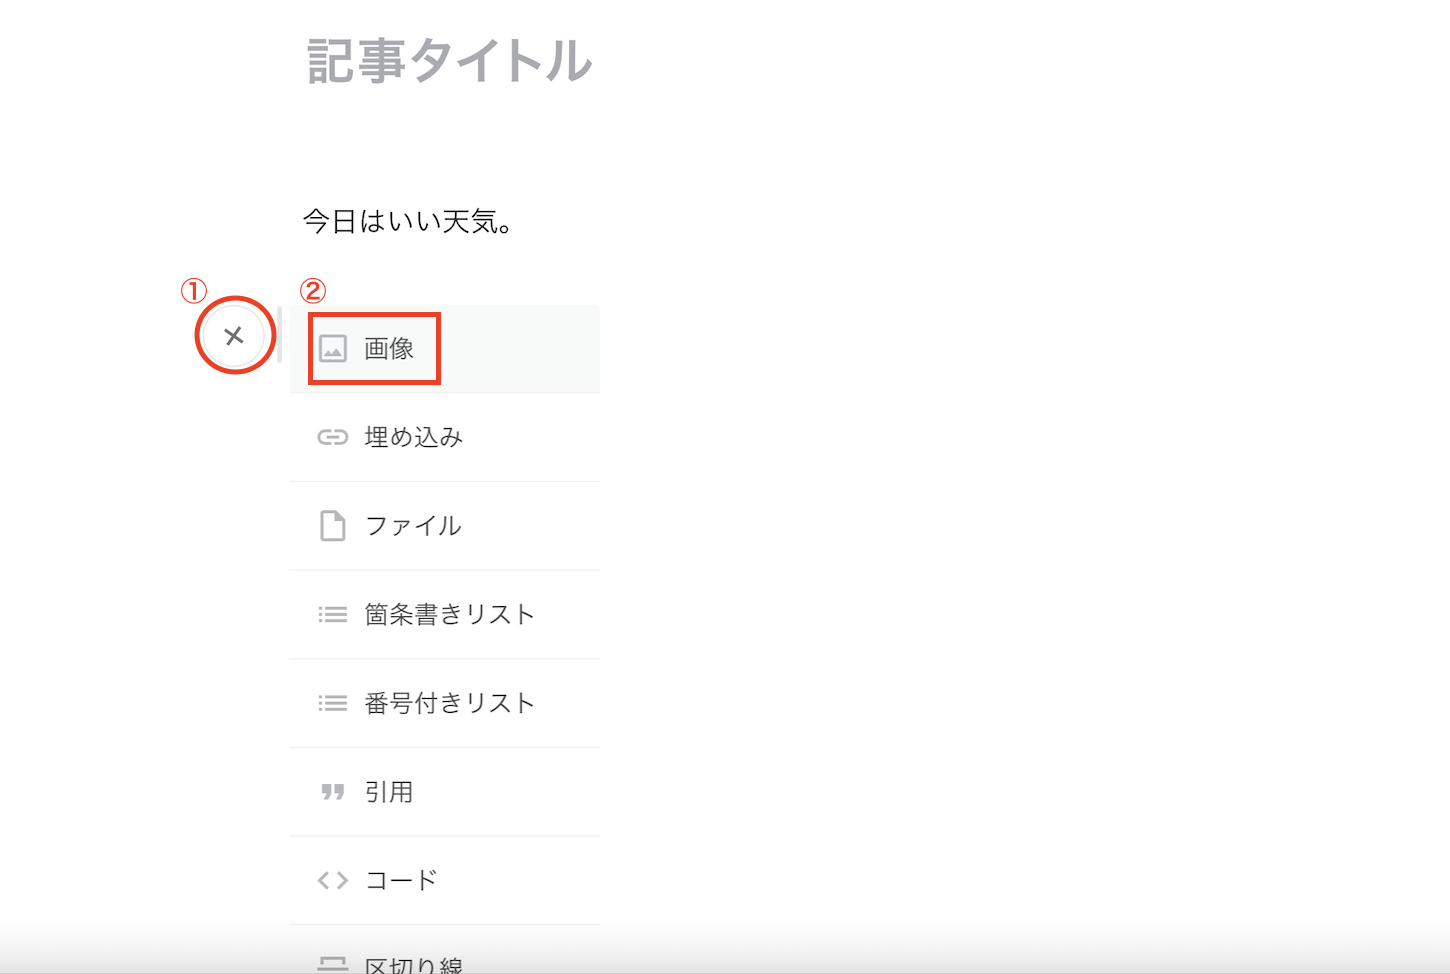
Task: Click the paragraph text 今日はいい天気。
Action: coord(409,221)
